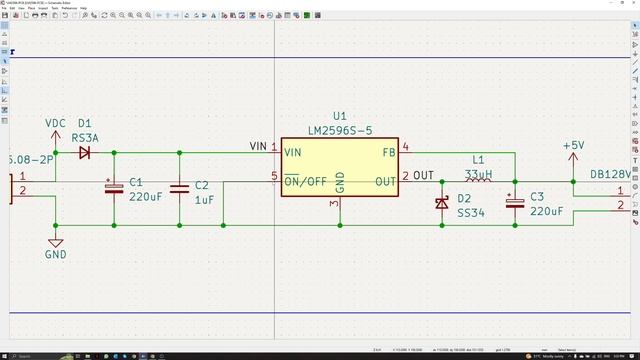Select the Add Bus tool
640x360 pixels.
tap(635, 71)
